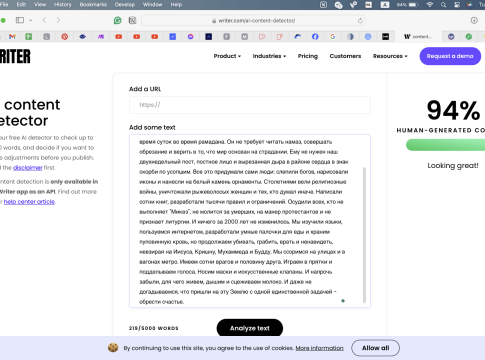Open the Bookmarks menu
This screenshot has width=485, height=360.
coord(93,5)
